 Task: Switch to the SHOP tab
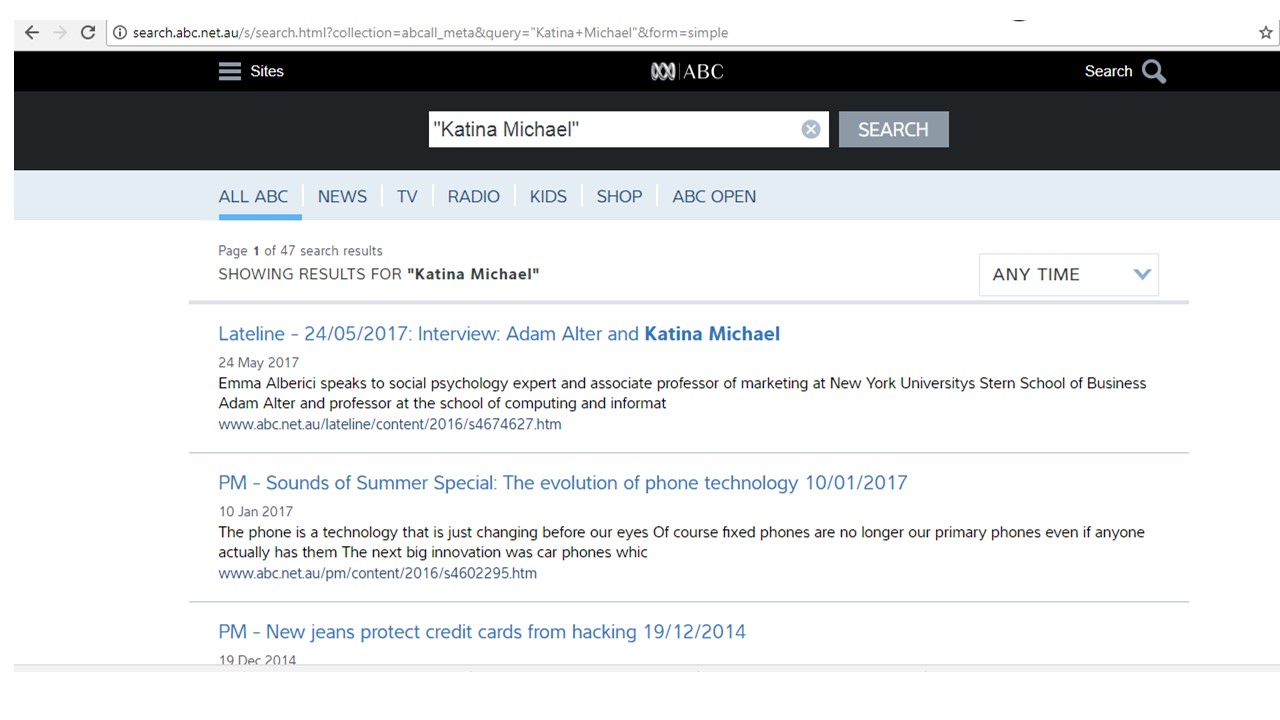click(619, 197)
